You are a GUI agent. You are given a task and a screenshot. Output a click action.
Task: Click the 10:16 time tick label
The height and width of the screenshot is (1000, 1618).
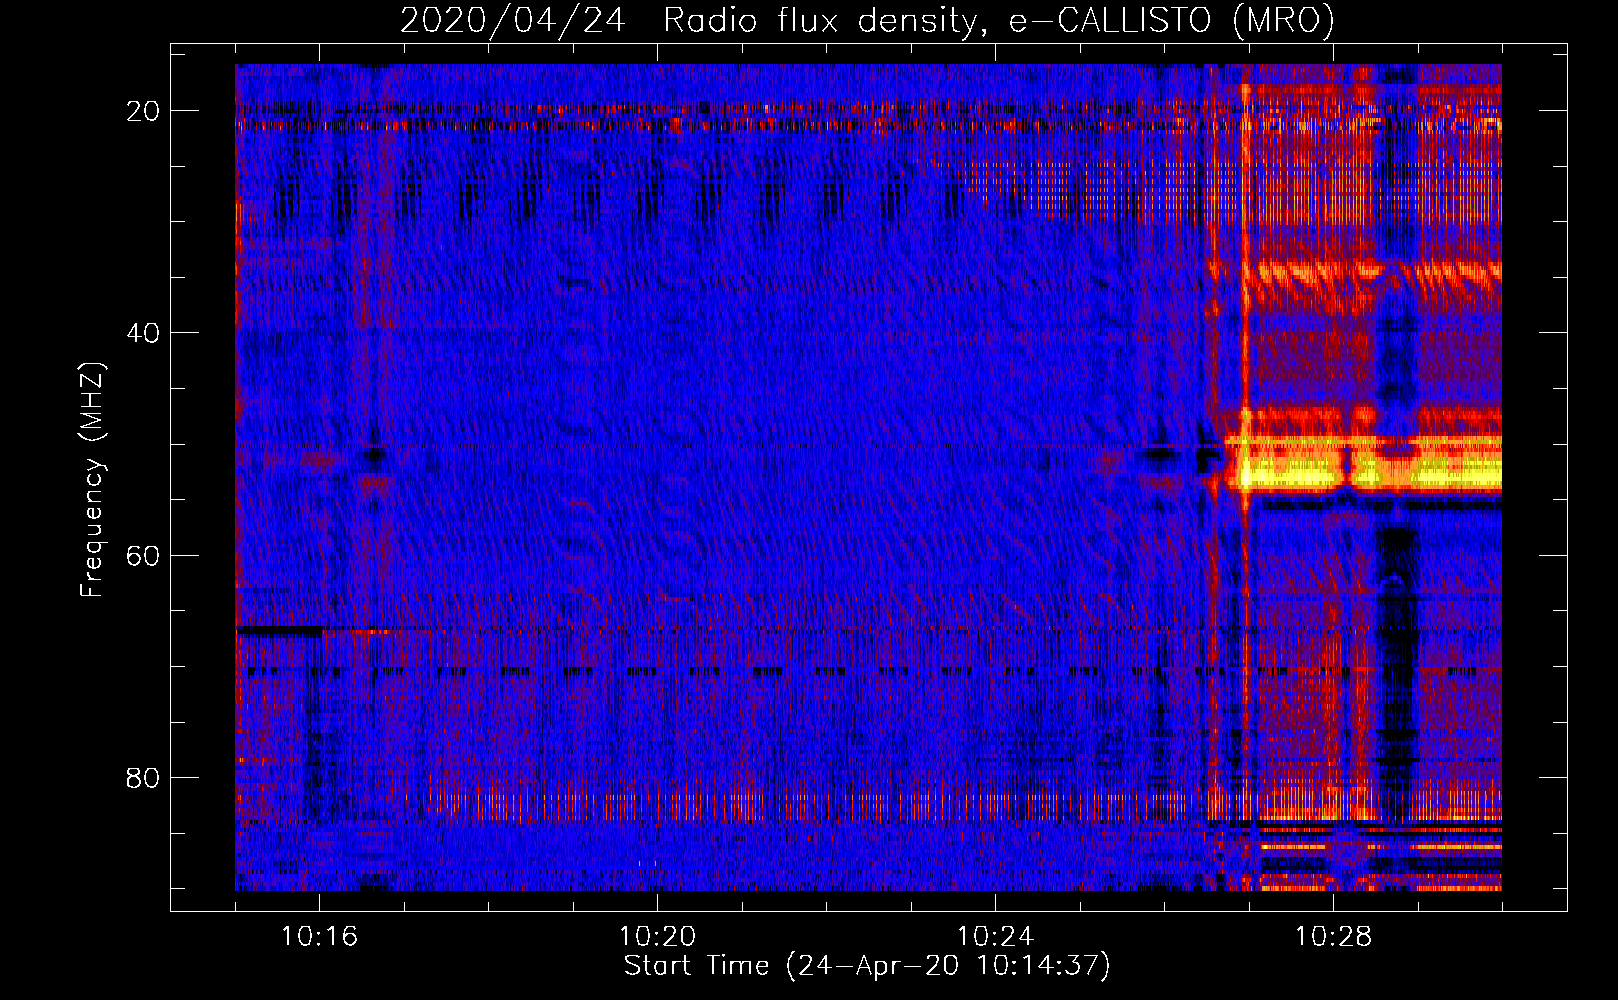click(x=319, y=936)
